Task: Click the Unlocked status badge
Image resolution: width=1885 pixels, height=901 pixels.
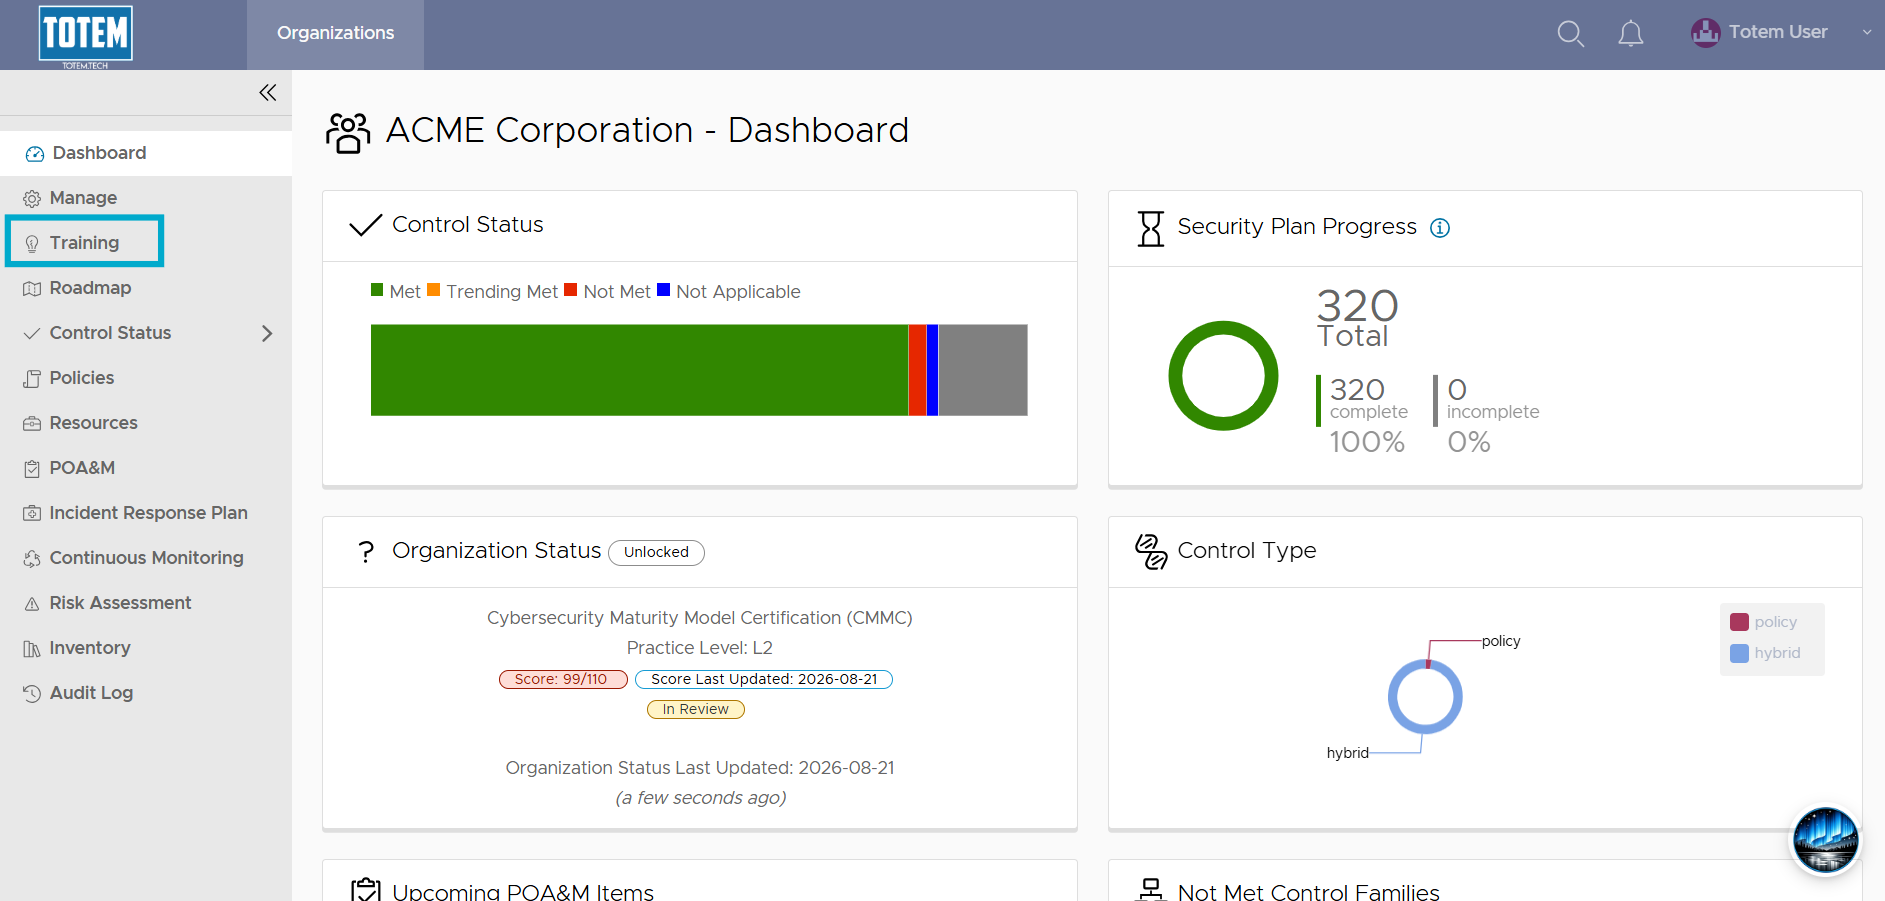Action: [x=656, y=552]
